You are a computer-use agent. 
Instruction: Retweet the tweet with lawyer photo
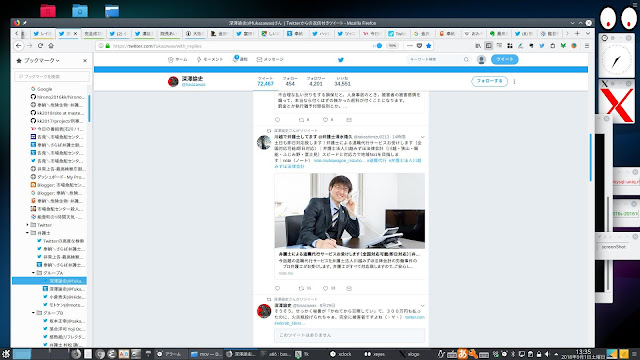tap(302, 288)
